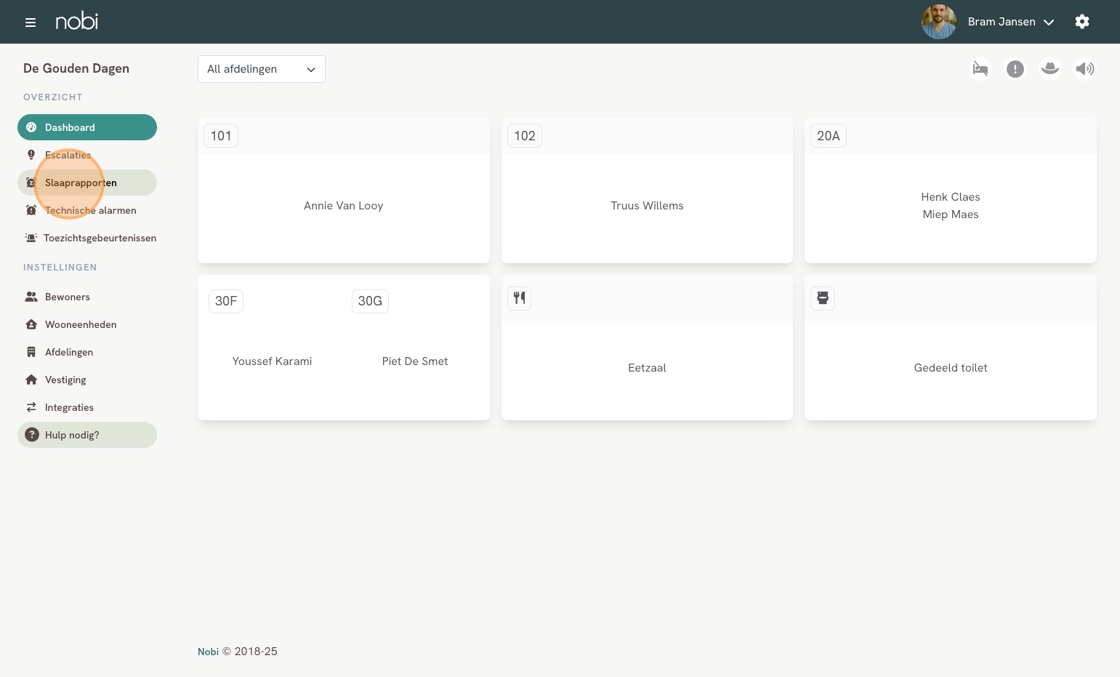Click the crossed-out bed icon

click(980, 69)
